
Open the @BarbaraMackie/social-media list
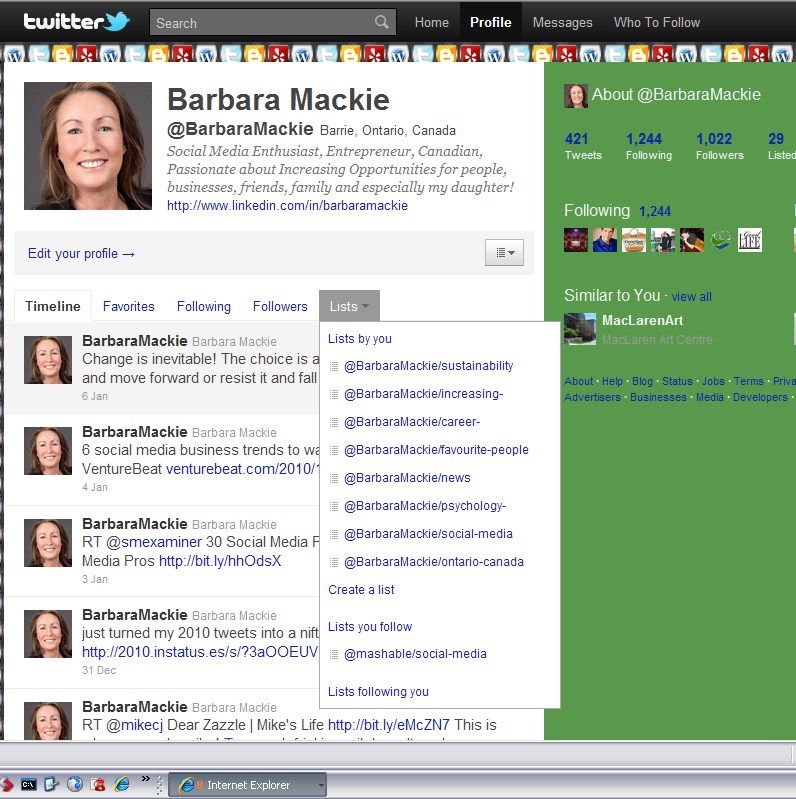point(428,534)
